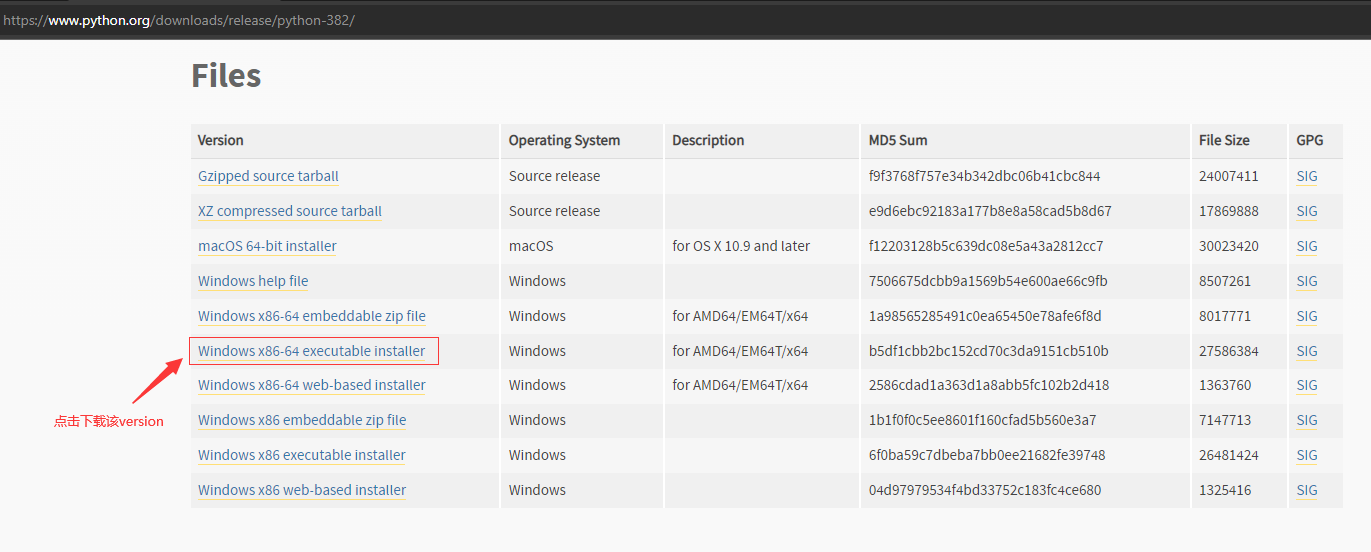Image resolution: width=1371 pixels, height=552 pixels.
Task: Open SIG for Gzipped source tarball
Action: point(1307,176)
